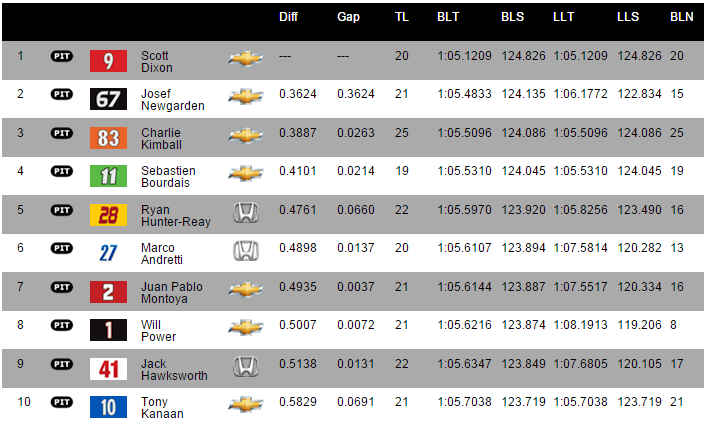Click Scott Dixon's Chevrolet bowtie logo

tap(246, 58)
